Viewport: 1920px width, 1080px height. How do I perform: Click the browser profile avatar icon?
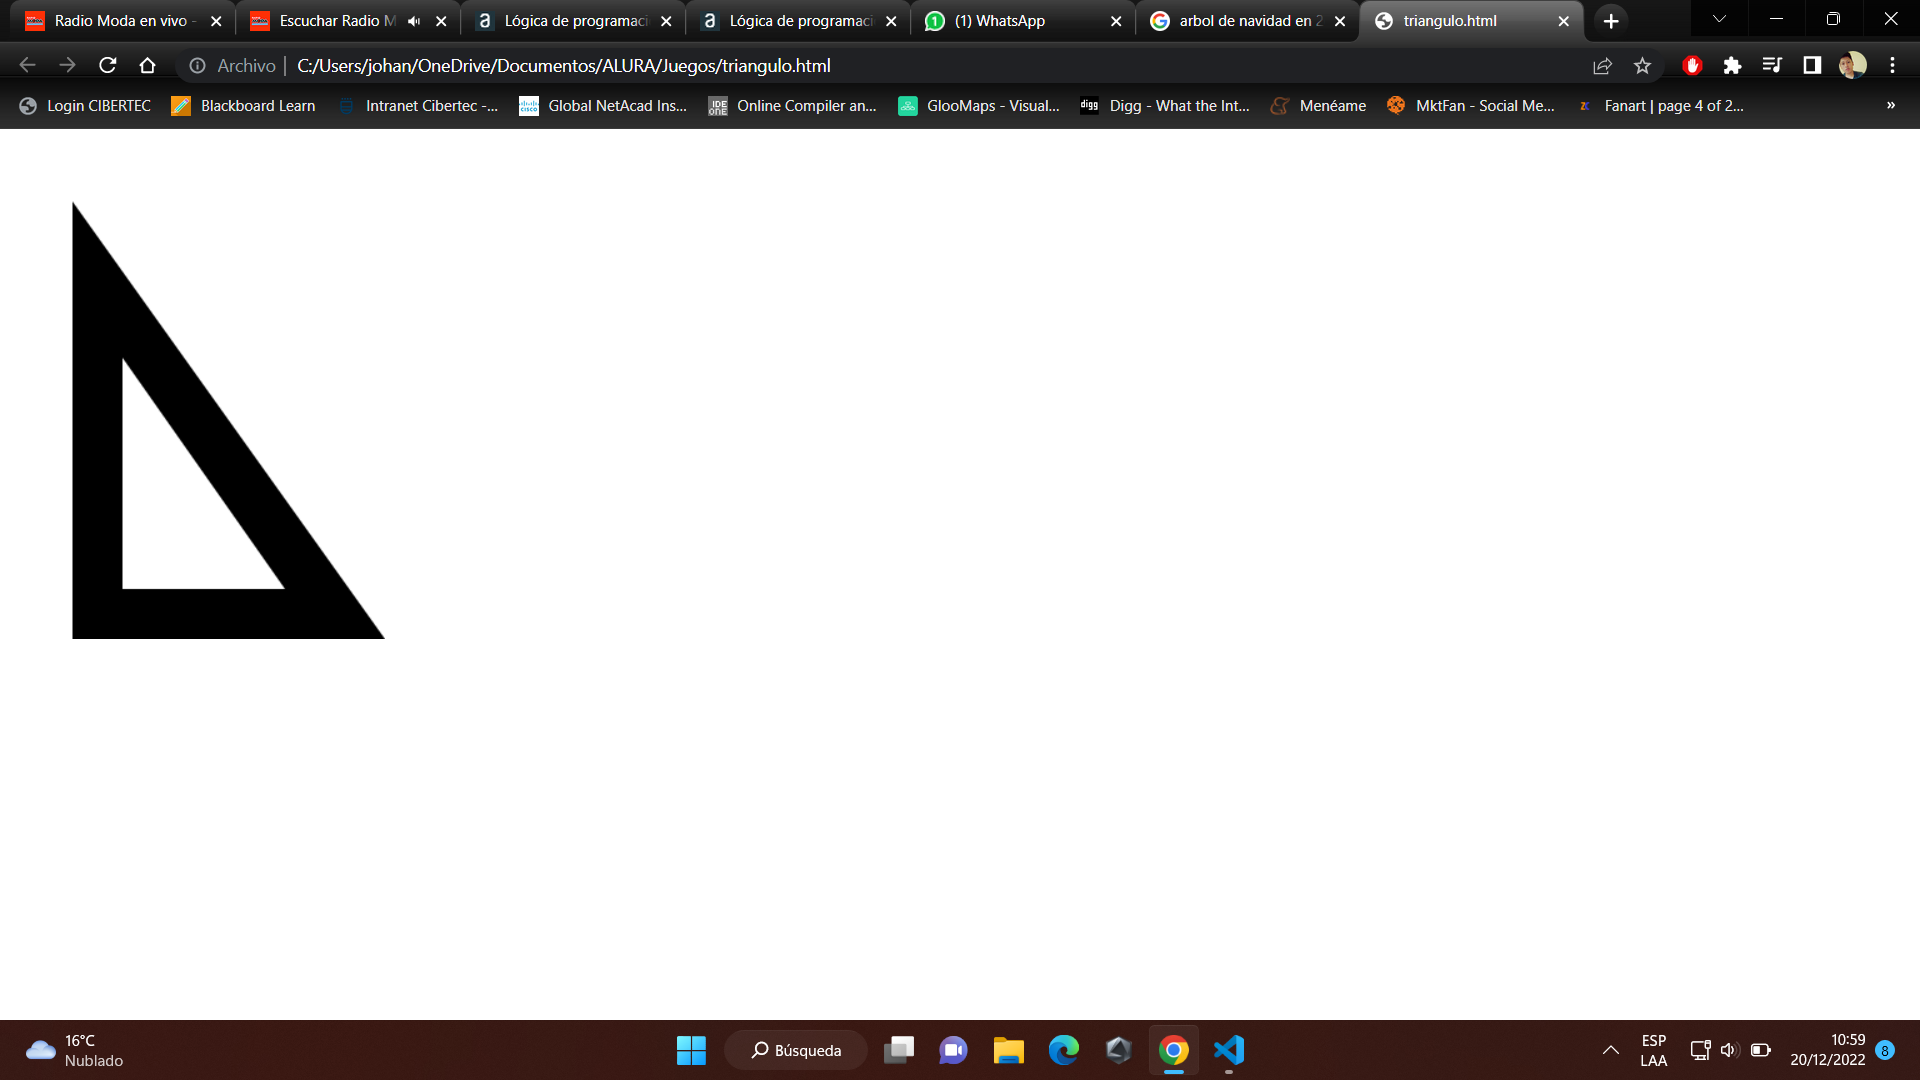(x=1853, y=66)
